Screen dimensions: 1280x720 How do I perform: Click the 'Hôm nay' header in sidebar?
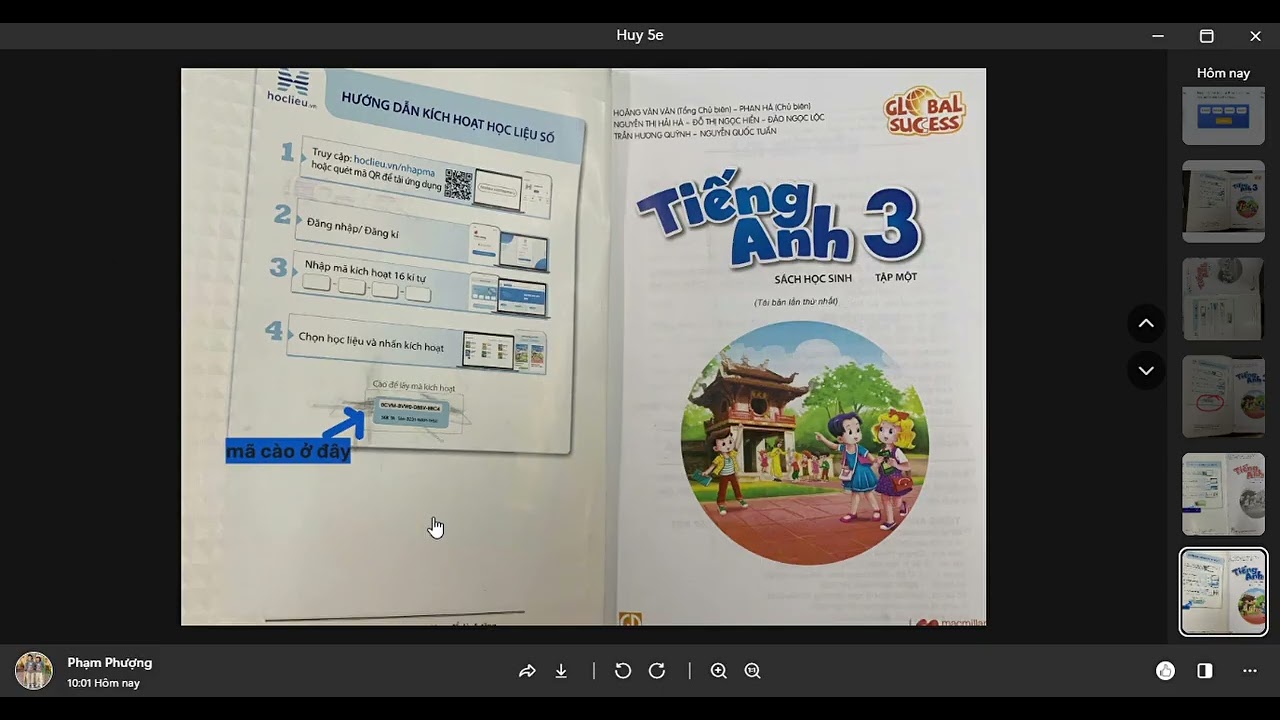click(x=1224, y=73)
